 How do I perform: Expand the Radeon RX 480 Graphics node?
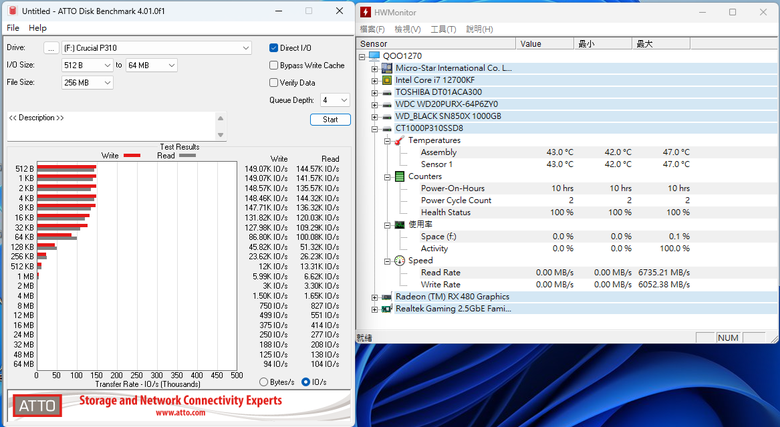tap(374, 297)
